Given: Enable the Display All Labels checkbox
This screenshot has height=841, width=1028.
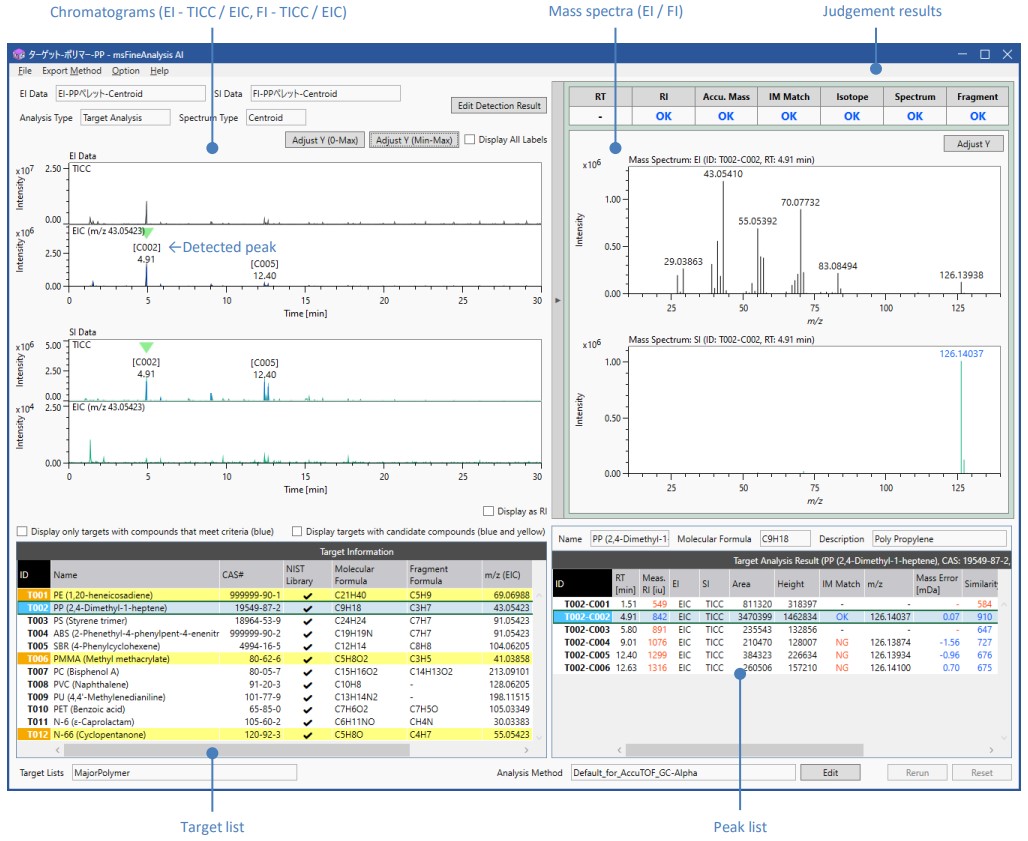Looking at the screenshot, I should click(x=470, y=139).
